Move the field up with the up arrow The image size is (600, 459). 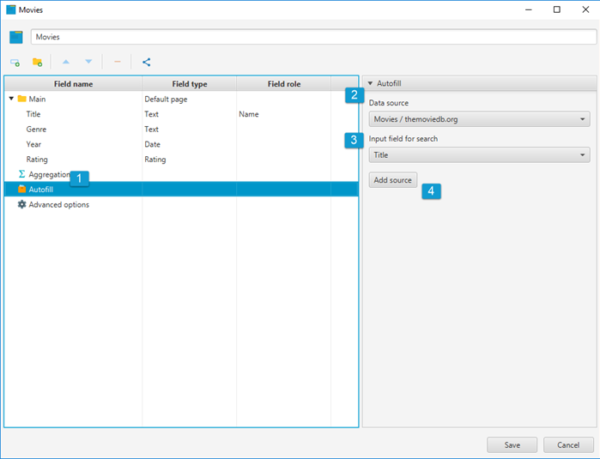(66, 62)
